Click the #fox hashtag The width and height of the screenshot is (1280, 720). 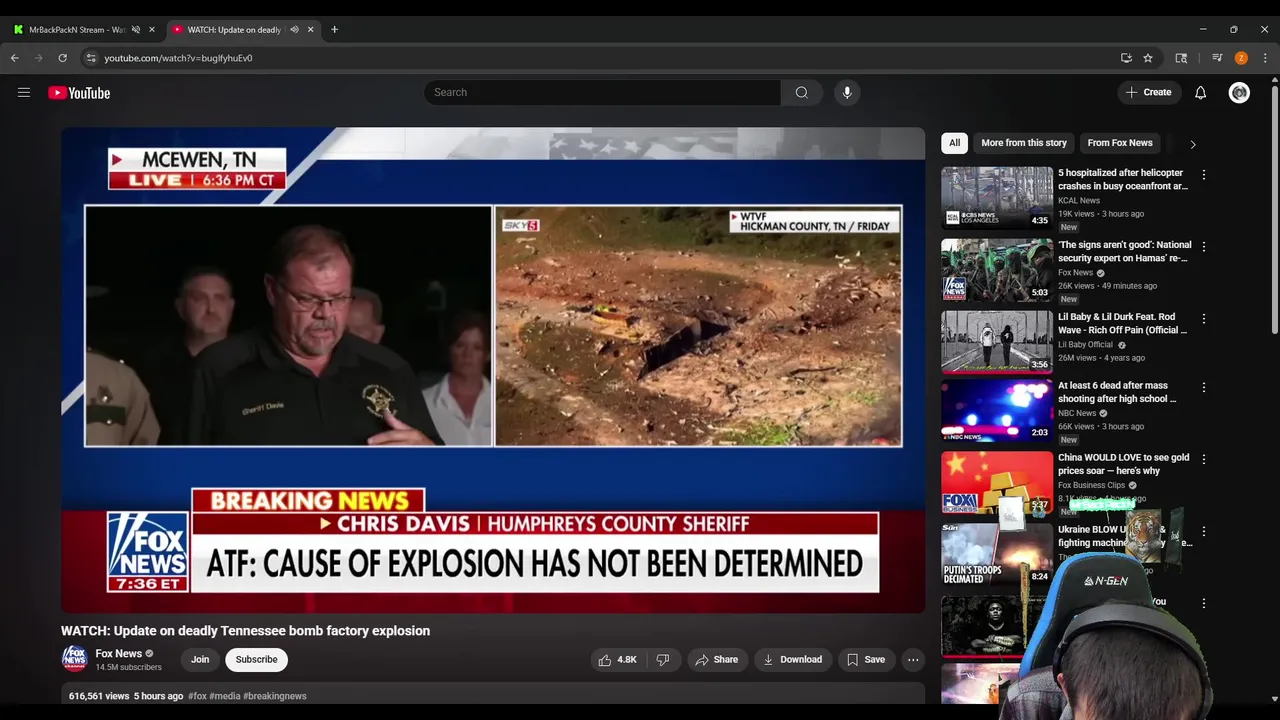197,696
